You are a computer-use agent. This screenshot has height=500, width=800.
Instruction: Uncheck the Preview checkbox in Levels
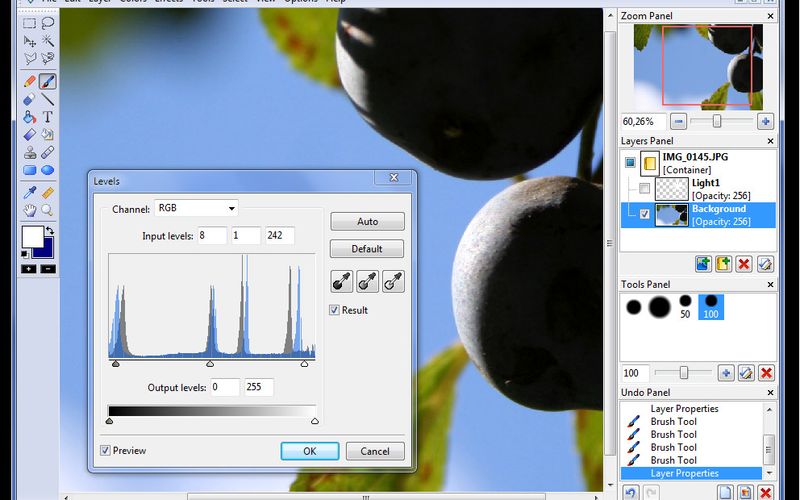tap(105, 450)
